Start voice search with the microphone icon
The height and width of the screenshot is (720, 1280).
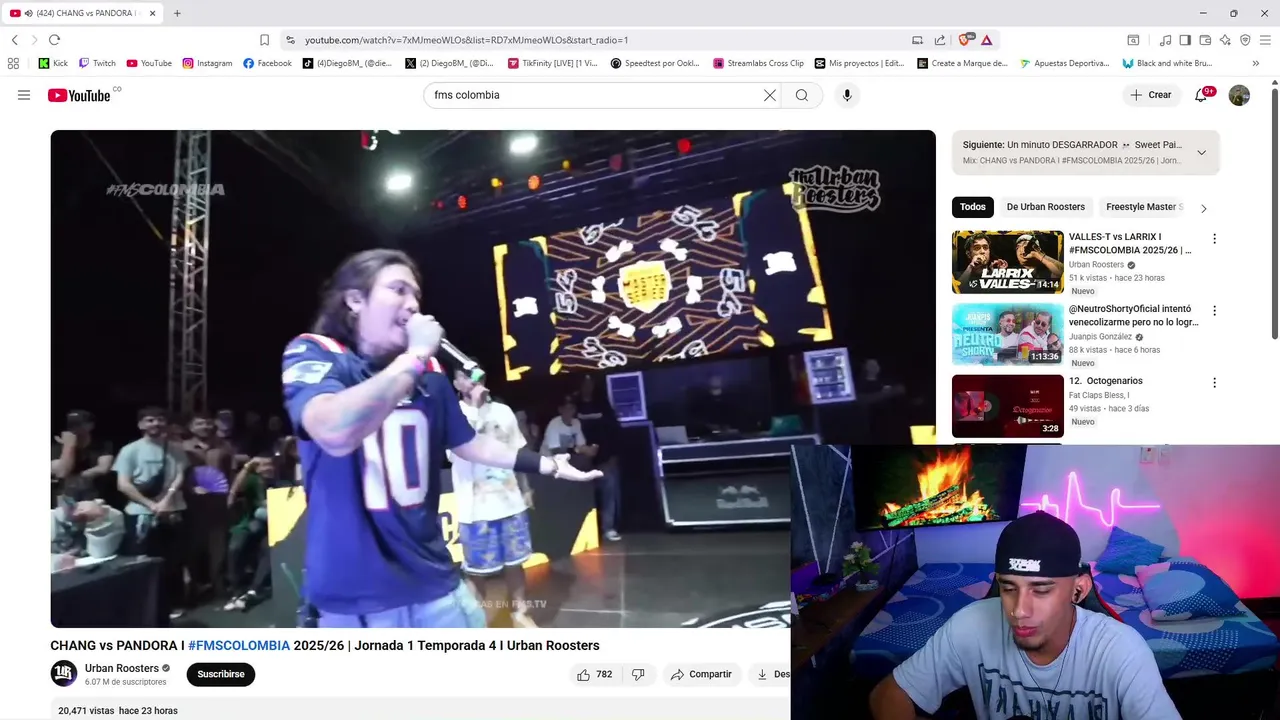point(847,95)
